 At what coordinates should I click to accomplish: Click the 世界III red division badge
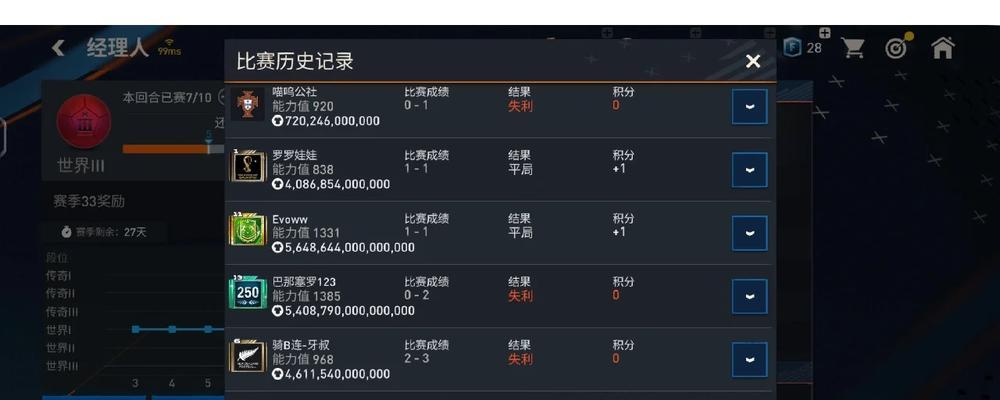[82, 123]
